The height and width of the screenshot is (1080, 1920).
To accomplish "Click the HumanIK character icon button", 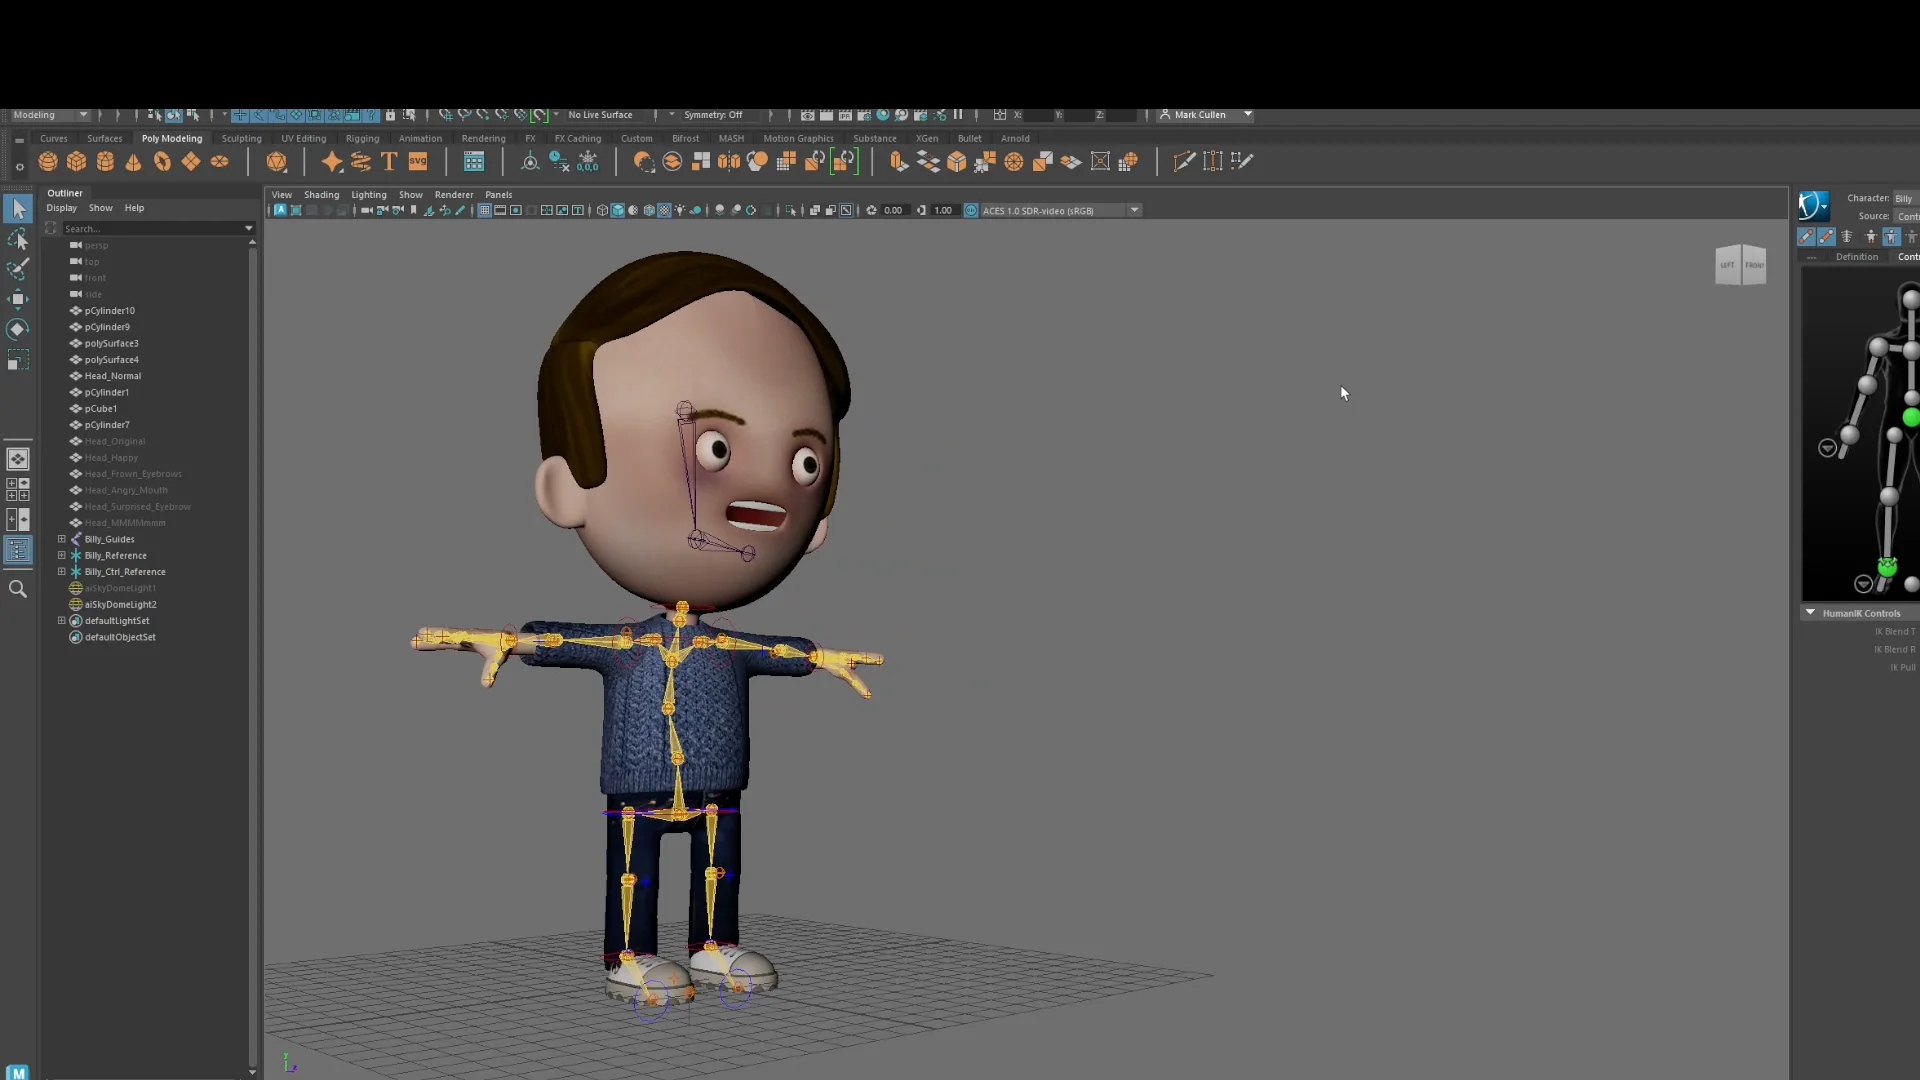I will tap(1813, 205).
